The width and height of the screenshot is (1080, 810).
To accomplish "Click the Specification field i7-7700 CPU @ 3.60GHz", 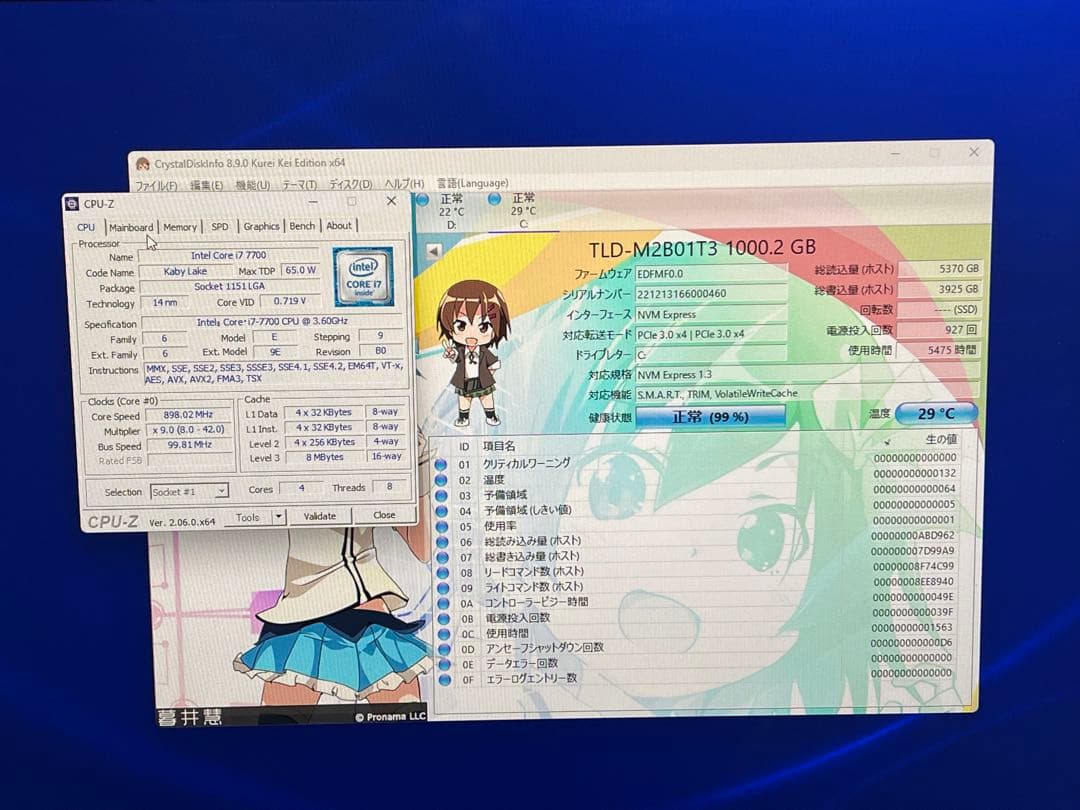I will (272, 321).
